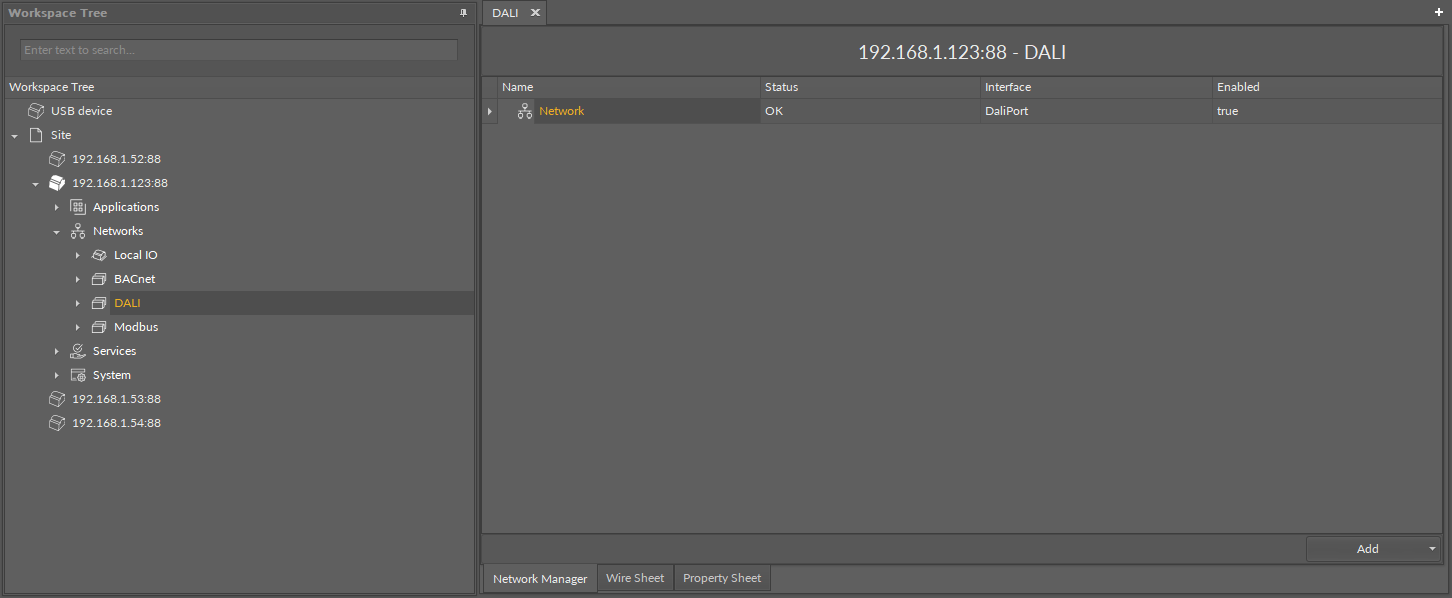Switch to the Network Manager tab
Viewport: 1452px width, 598px height.
[x=540, y=579]
